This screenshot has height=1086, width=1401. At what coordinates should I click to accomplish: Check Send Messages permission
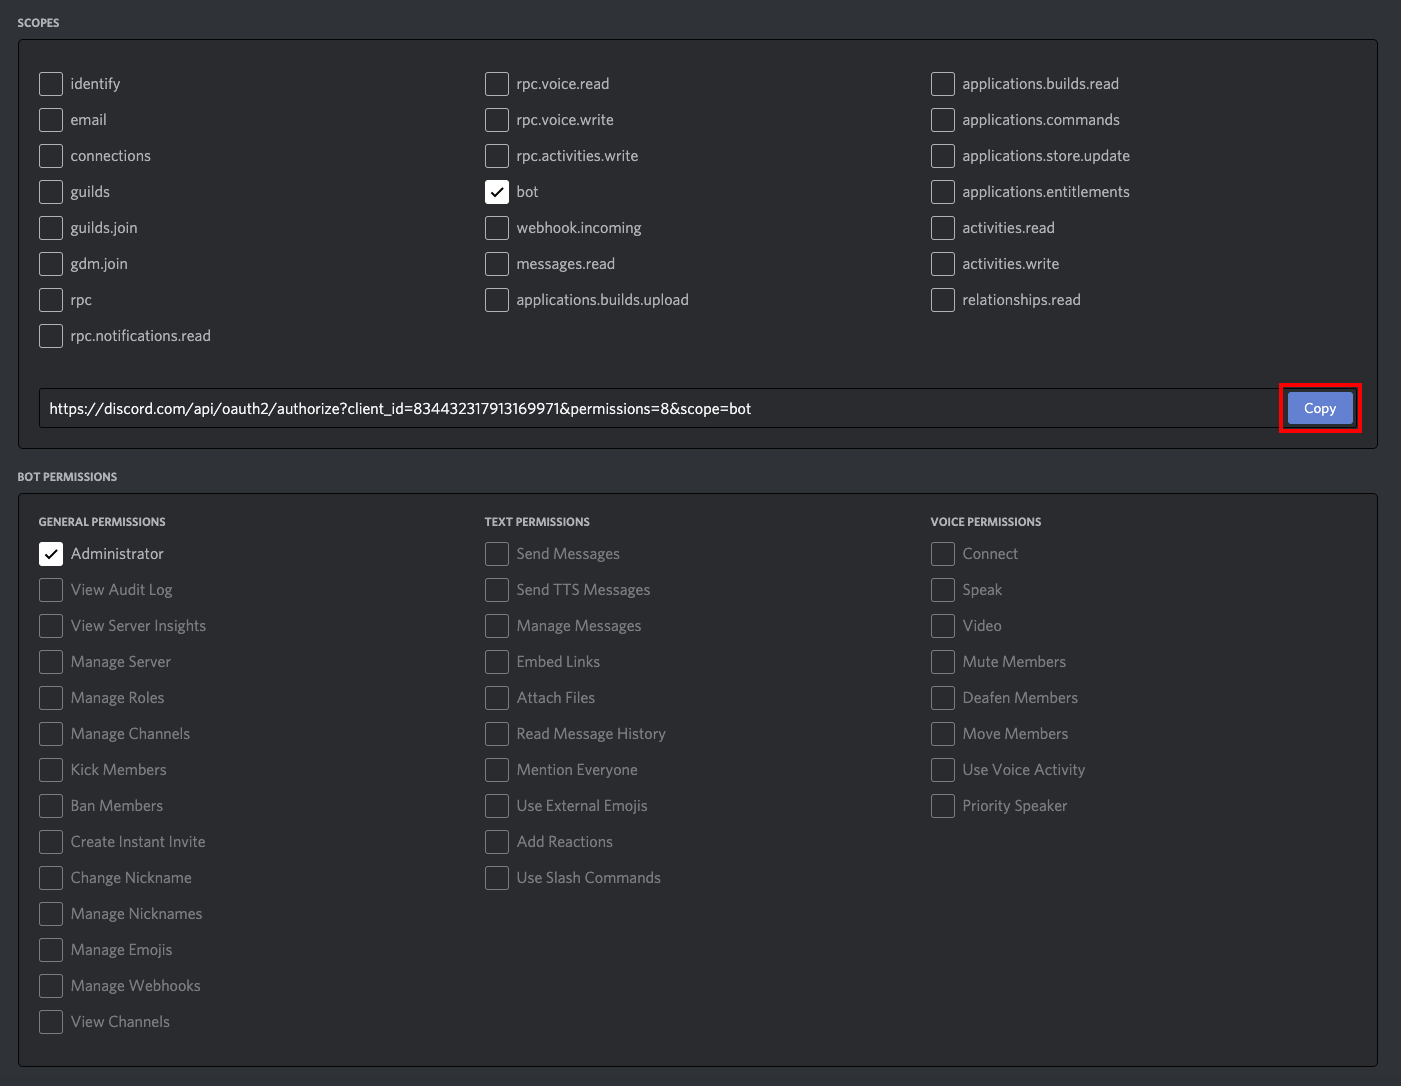(497, 554)
